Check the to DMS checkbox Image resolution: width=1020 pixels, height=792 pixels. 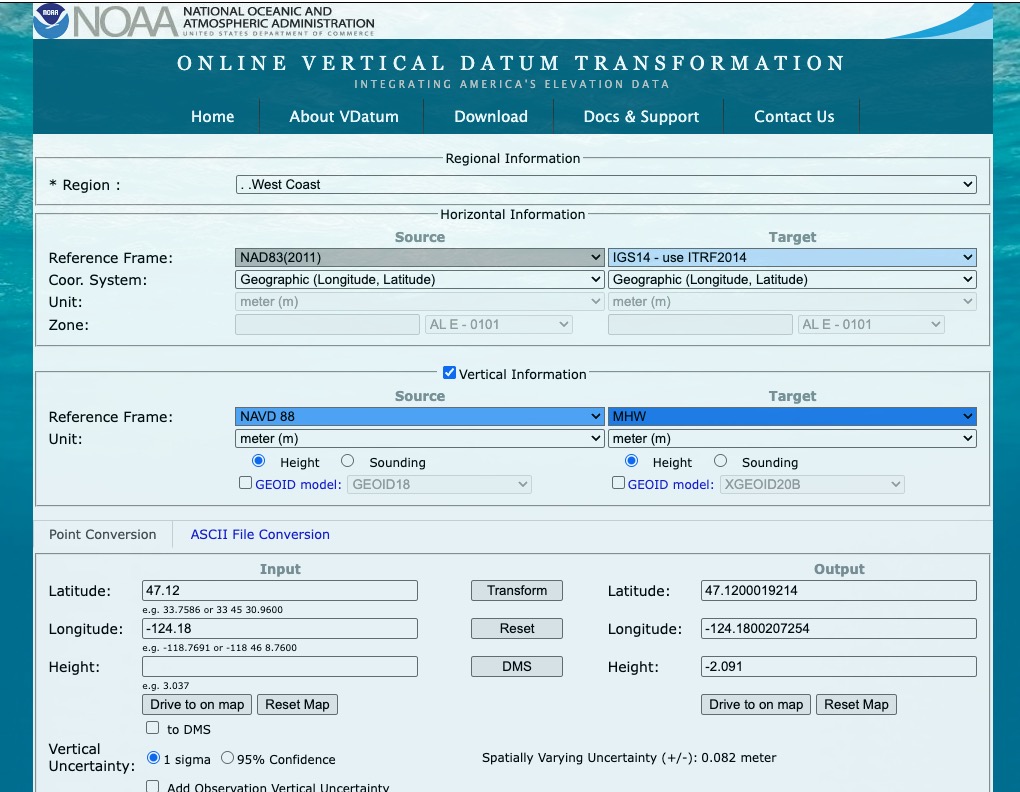click(153, 728)
